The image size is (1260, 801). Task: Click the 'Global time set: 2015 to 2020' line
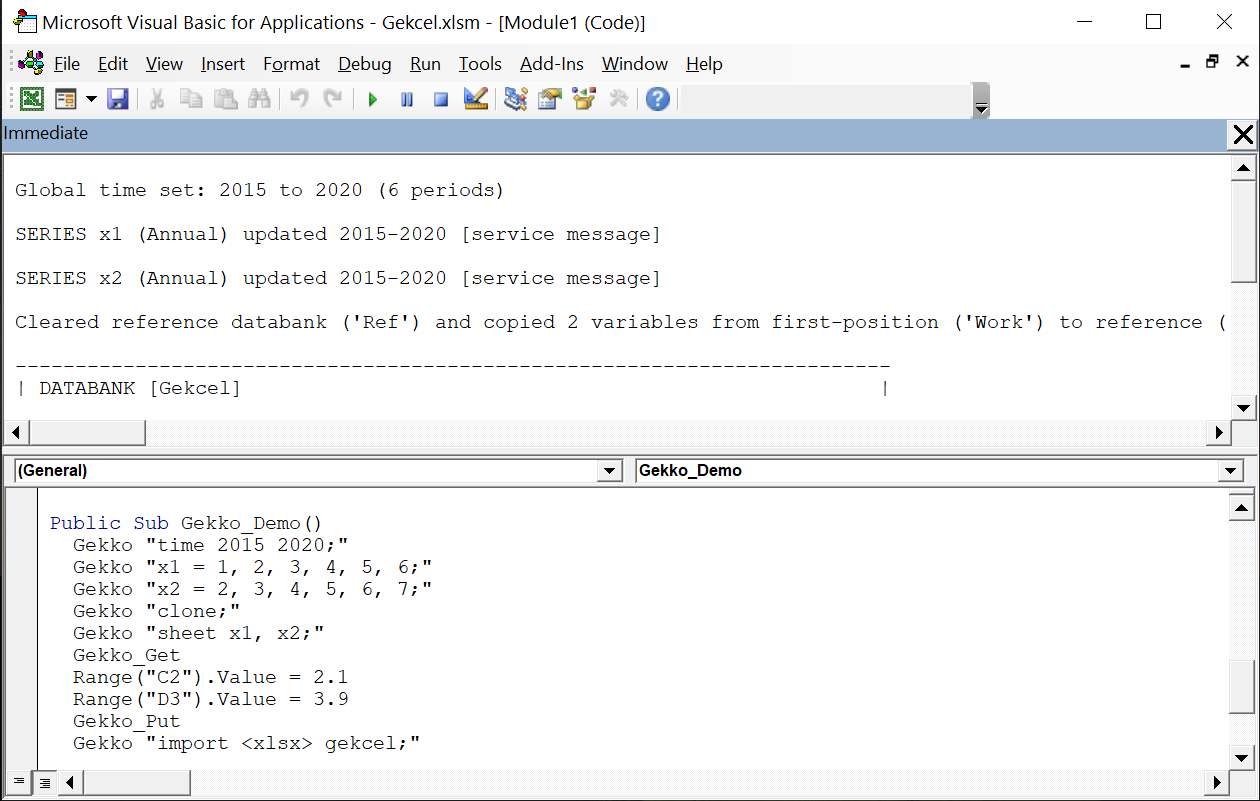pyautogui.click(x=260, y=190)
